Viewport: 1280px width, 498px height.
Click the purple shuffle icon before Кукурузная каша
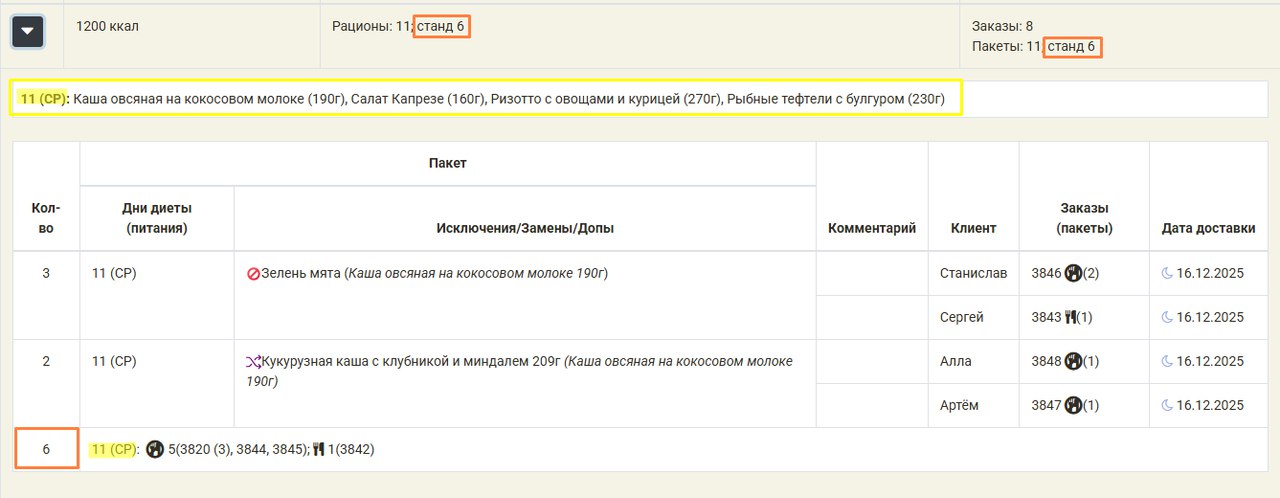click(x=253, y=362)
